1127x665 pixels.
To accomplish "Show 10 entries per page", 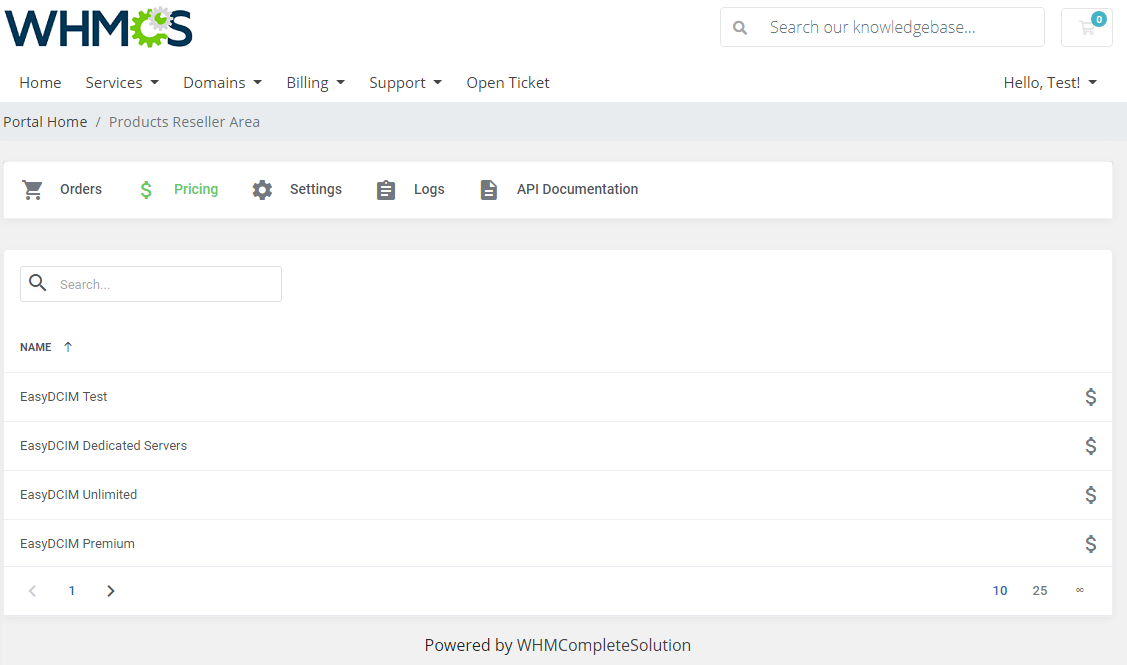I will 1000,591.
